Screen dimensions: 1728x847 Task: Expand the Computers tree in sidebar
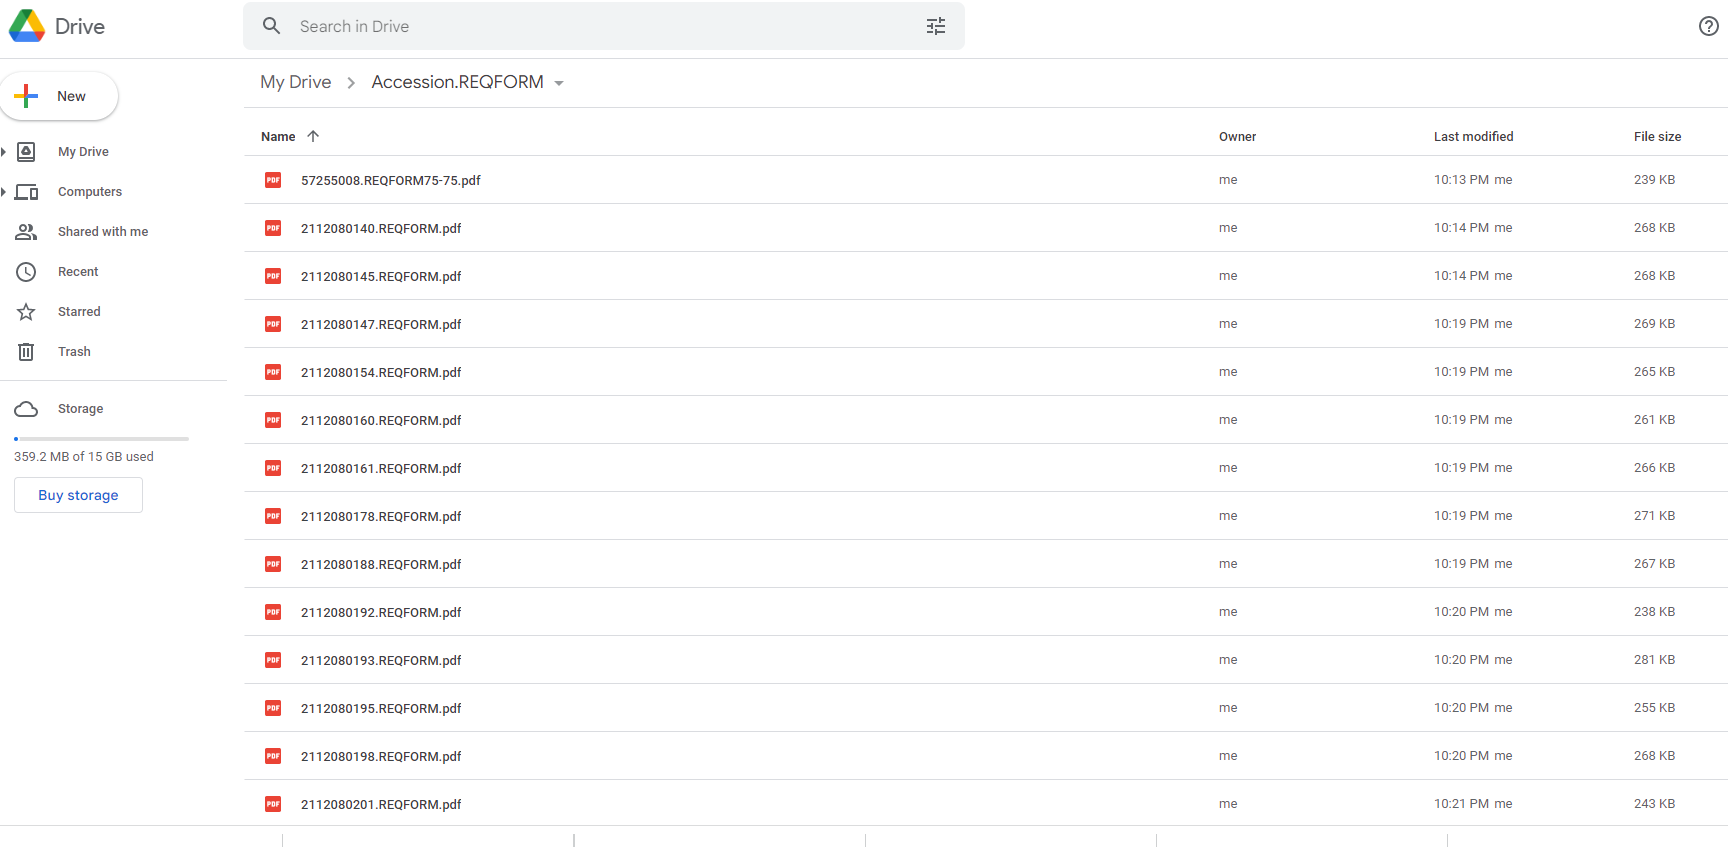pos(4,192)
